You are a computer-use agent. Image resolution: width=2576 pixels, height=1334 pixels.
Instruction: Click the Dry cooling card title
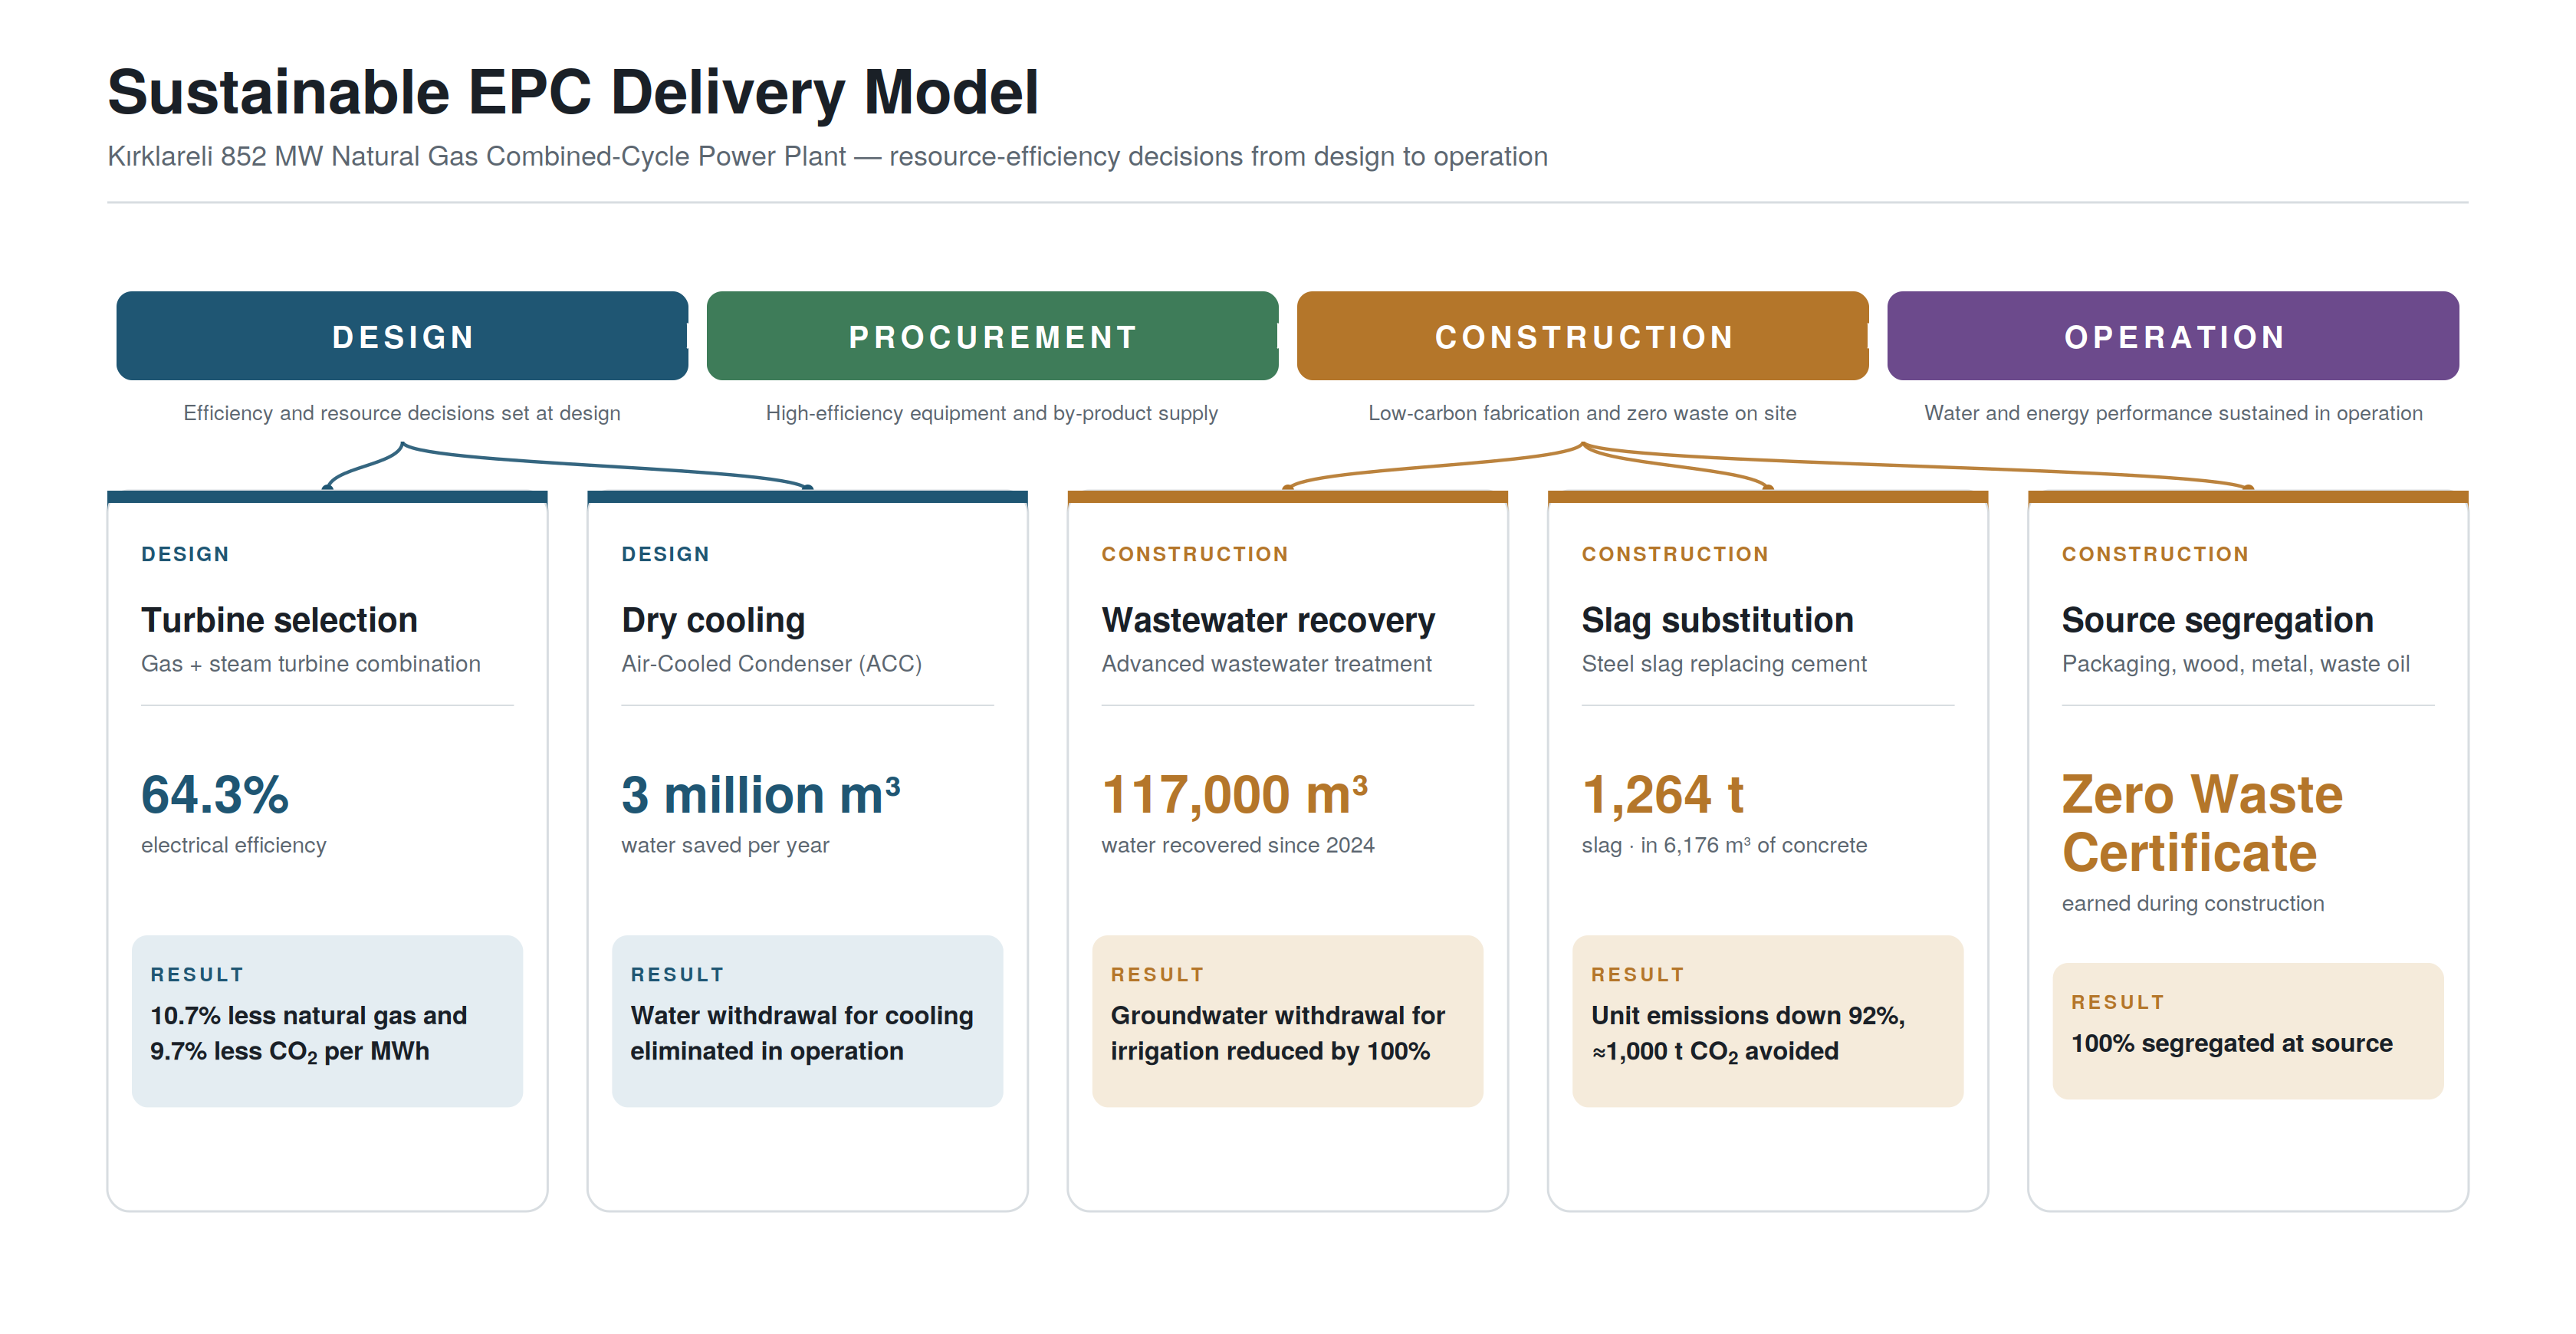(713, 620)
